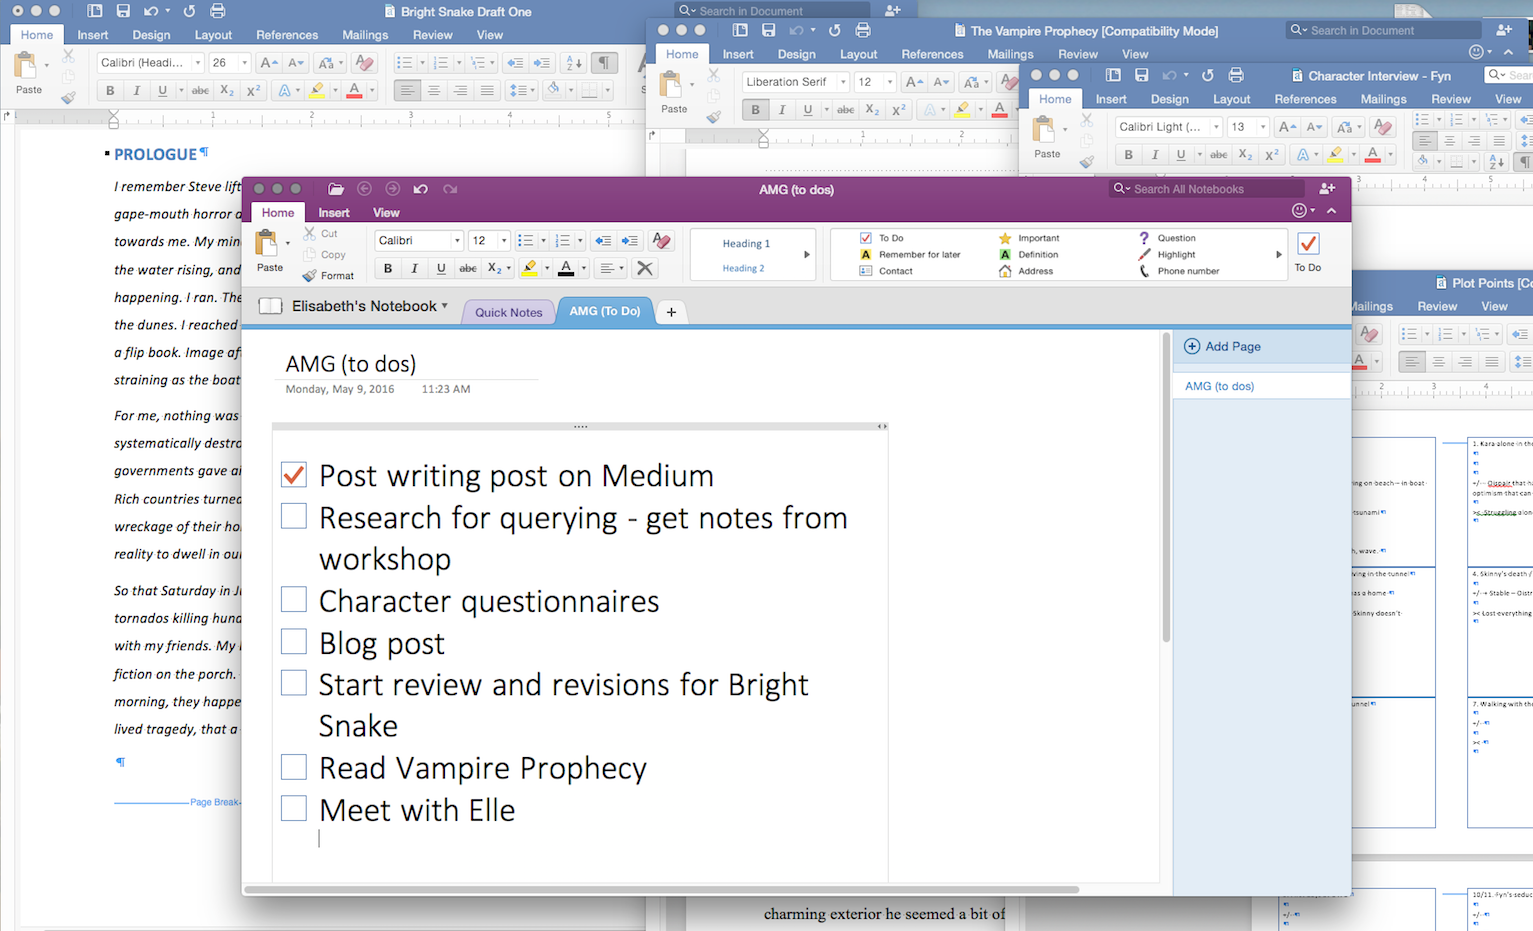
Task: Click superscript in Character Interview window
Action: [1271, 155]
